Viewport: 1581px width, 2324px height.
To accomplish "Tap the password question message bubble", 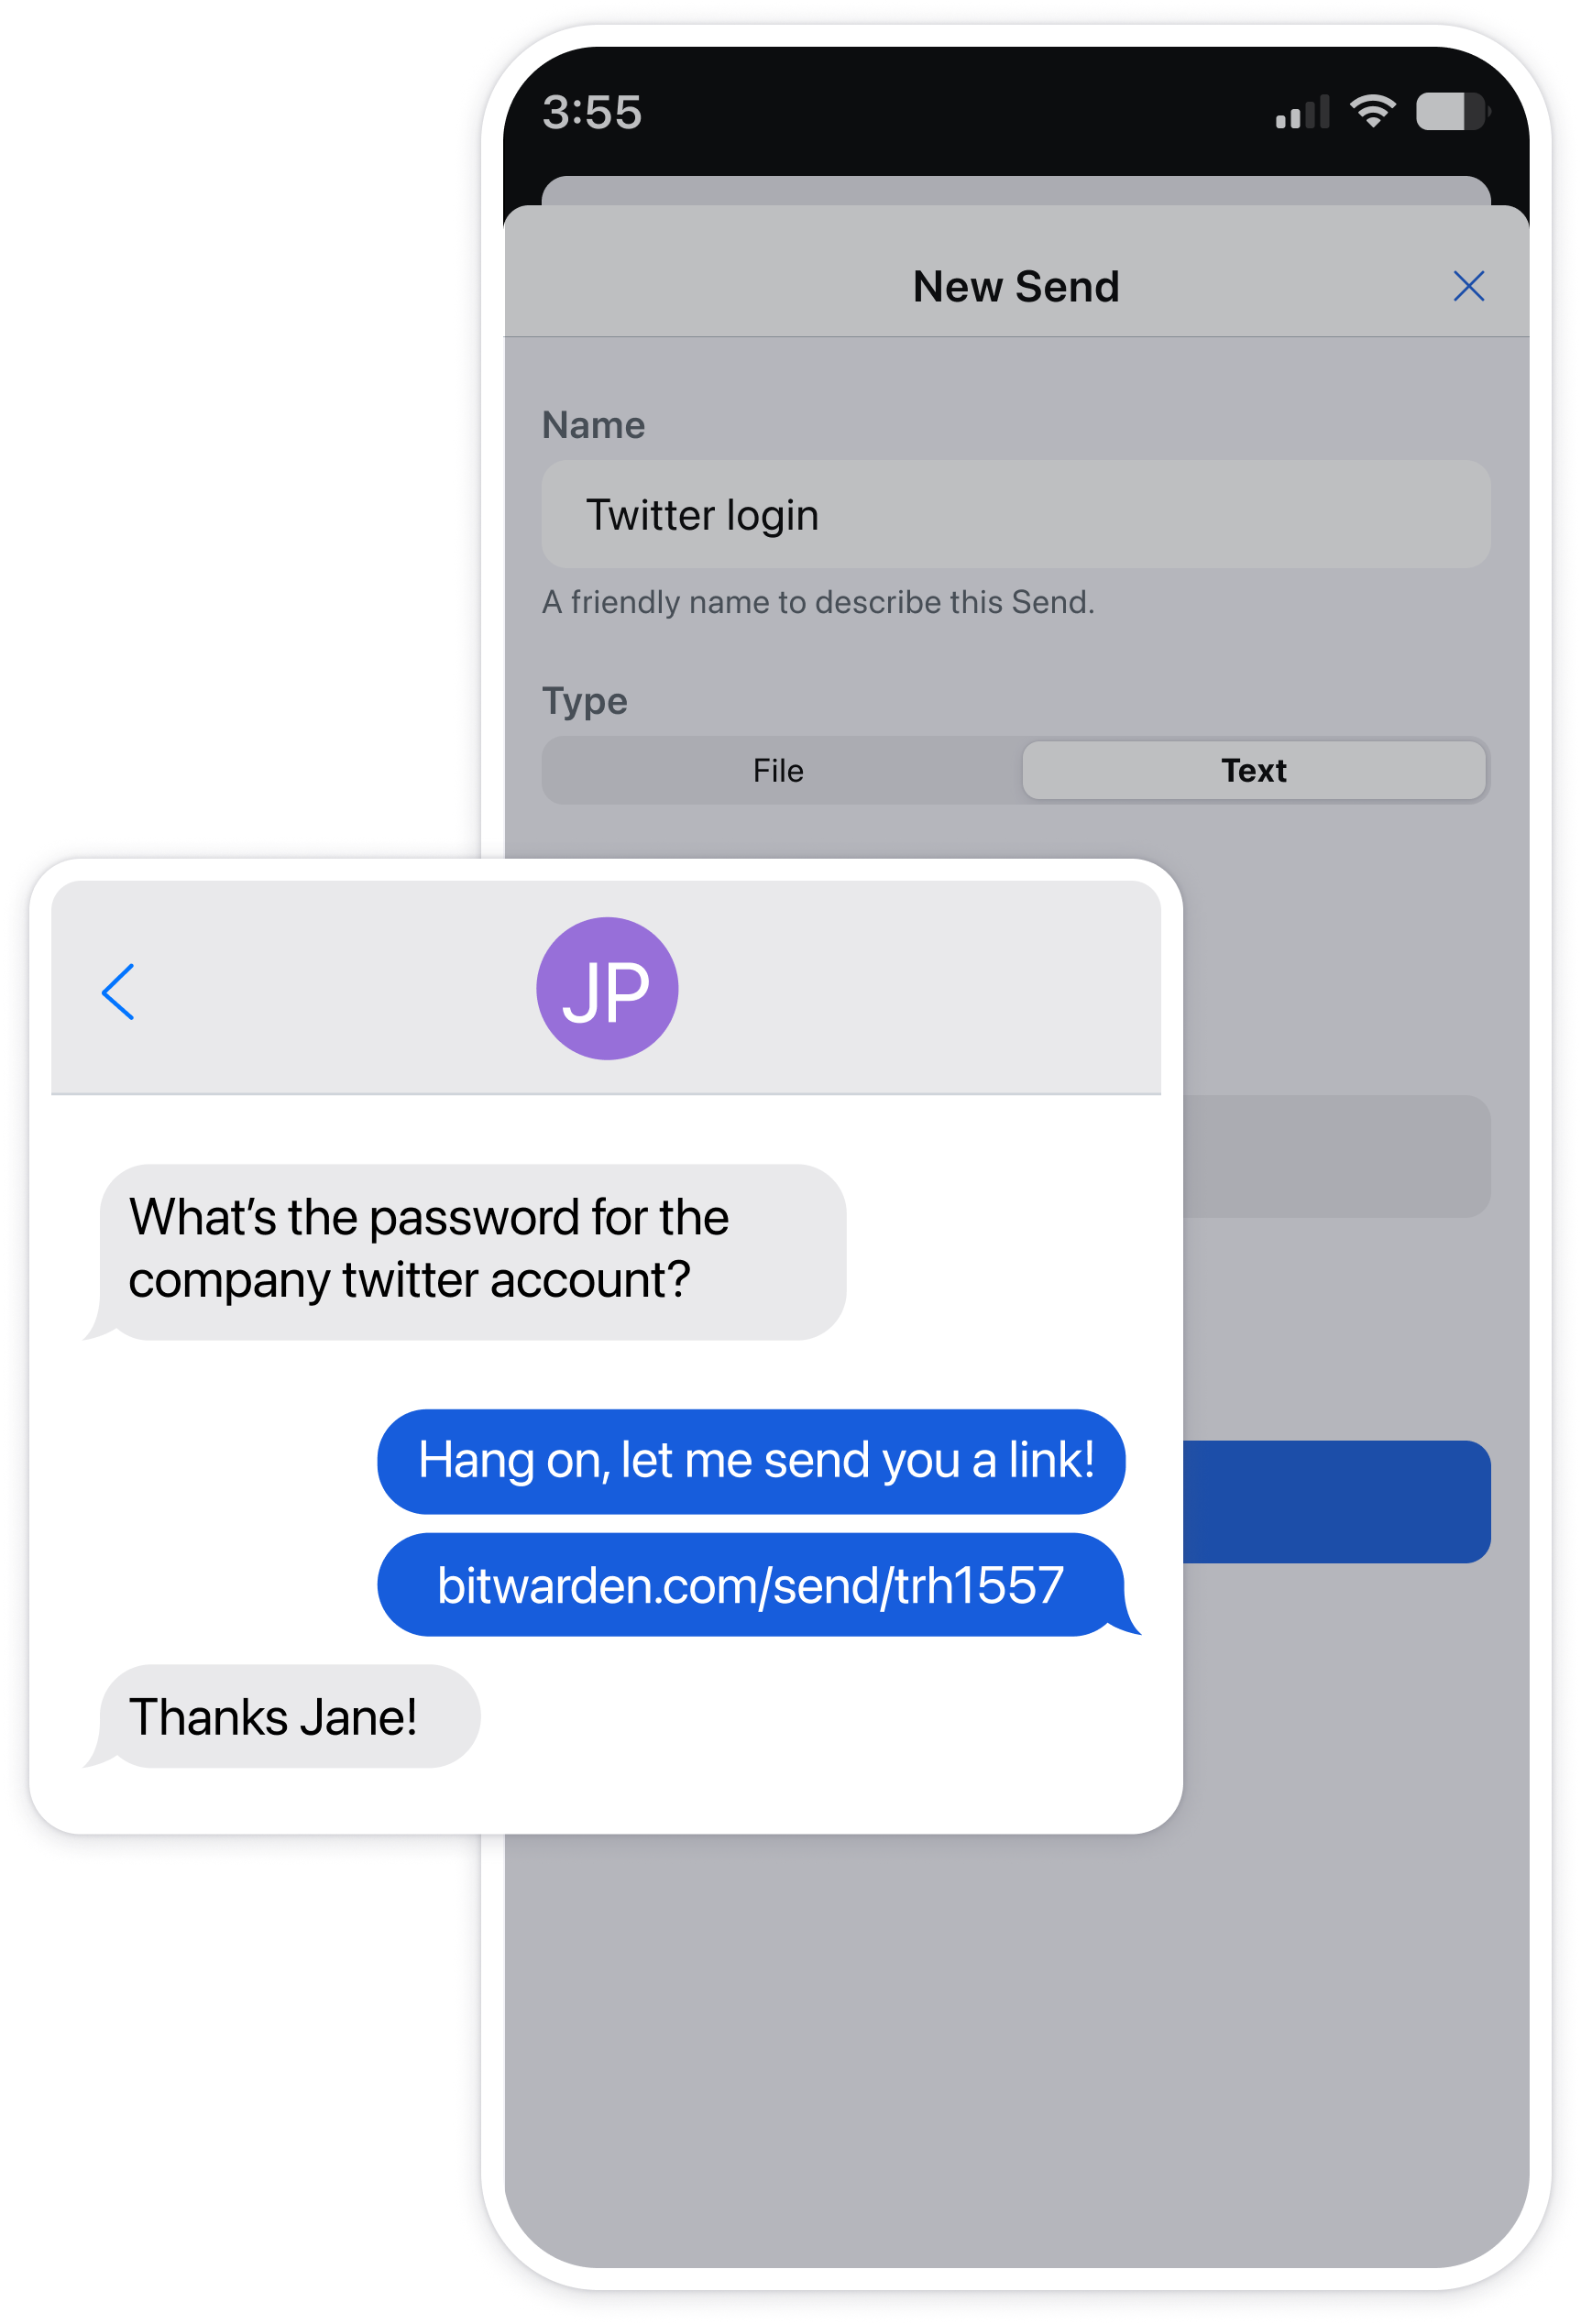I will [x=465, y=1251].
